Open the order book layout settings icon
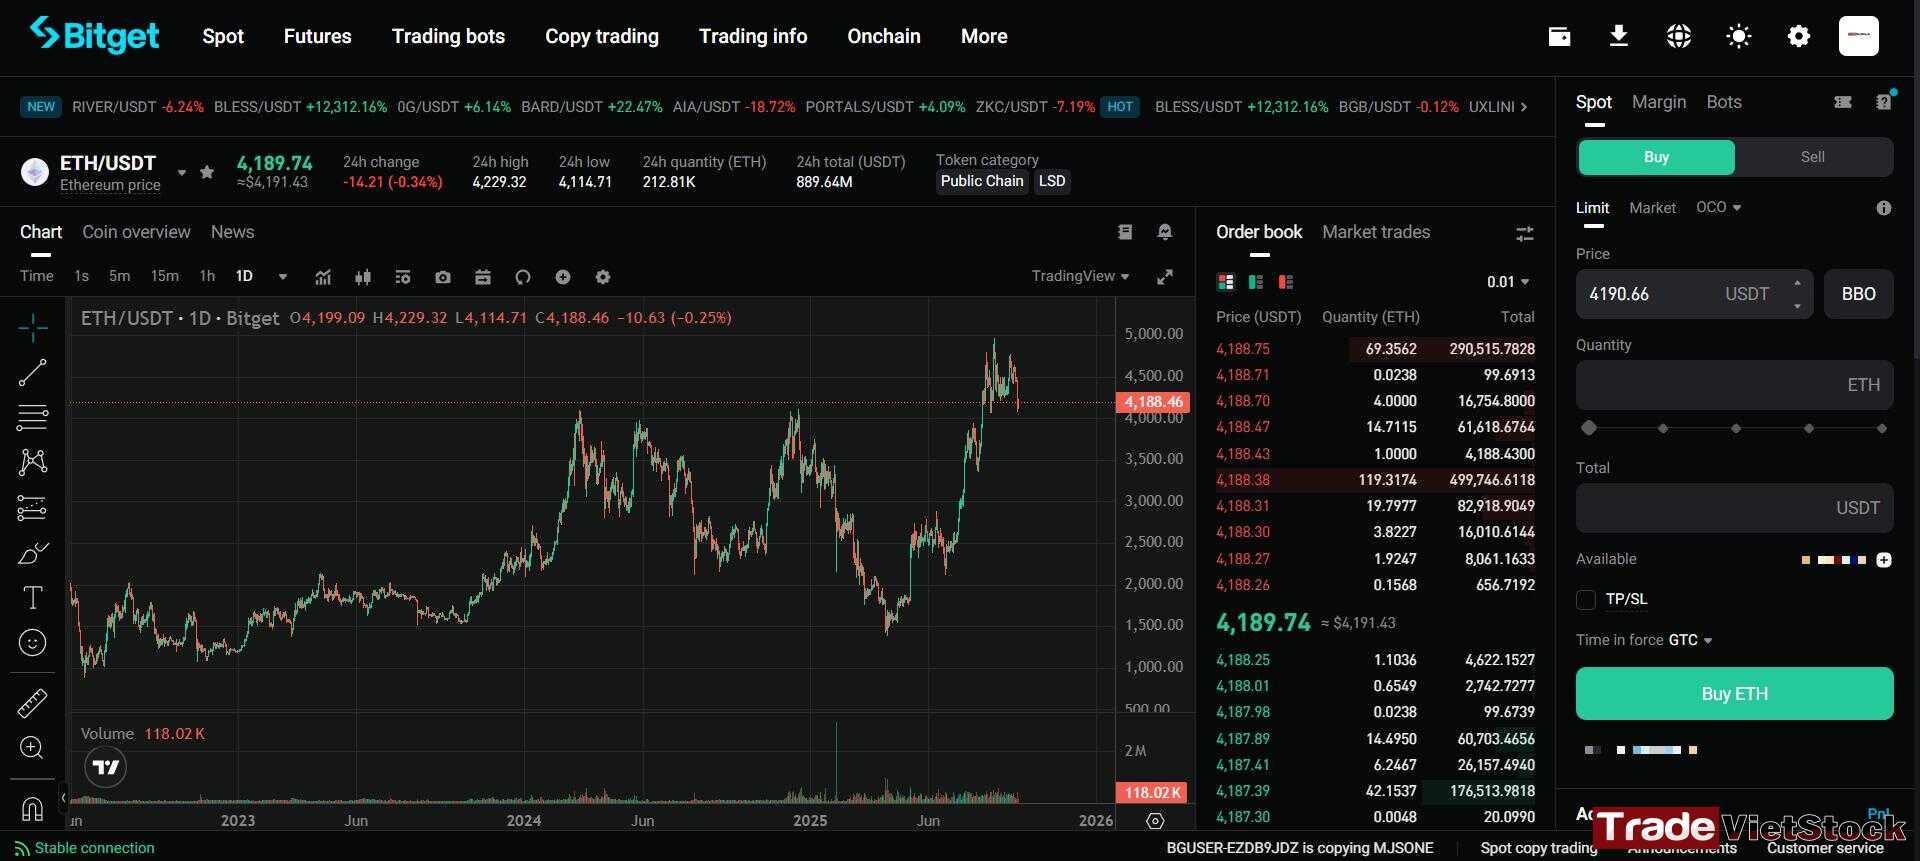 [1524, 233]
